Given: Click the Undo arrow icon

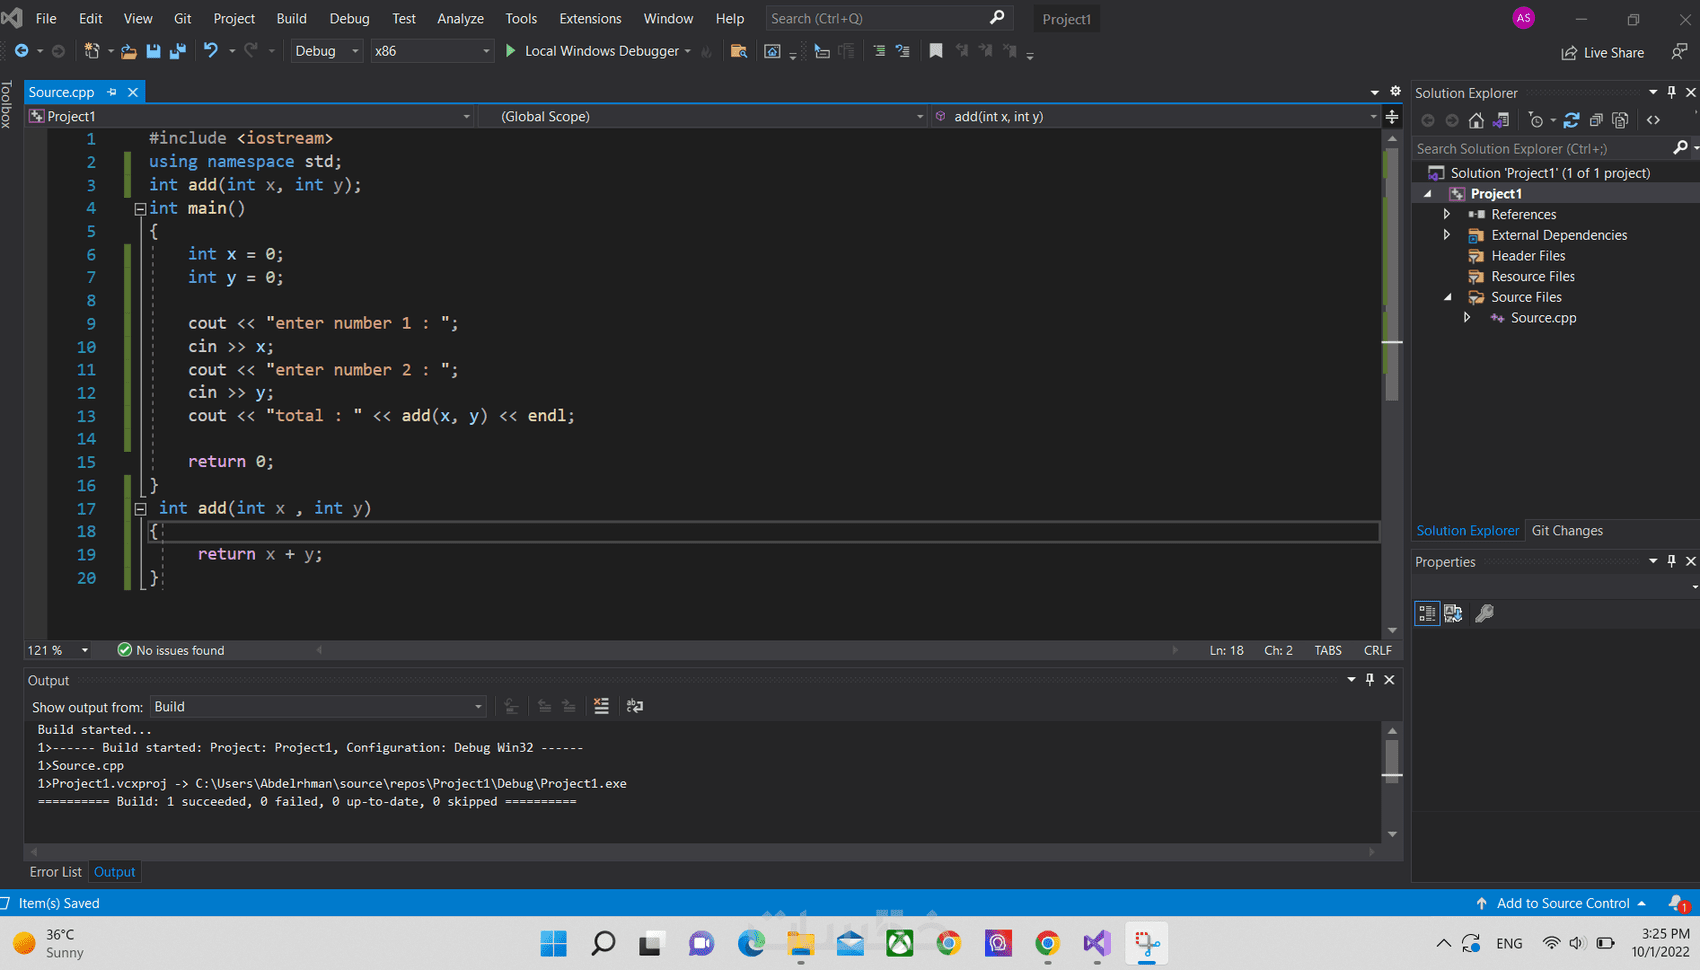Looking at the screenshot, I should pos(211,51).
